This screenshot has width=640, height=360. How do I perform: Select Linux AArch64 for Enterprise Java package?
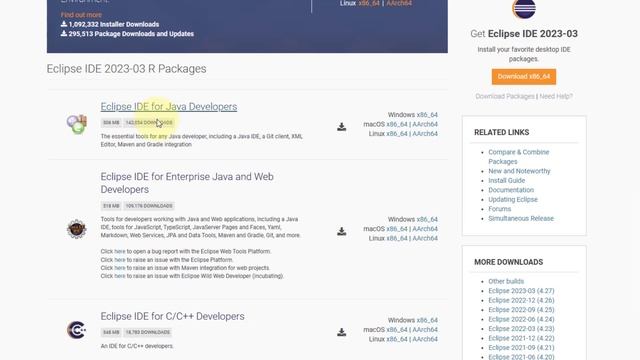425,238
